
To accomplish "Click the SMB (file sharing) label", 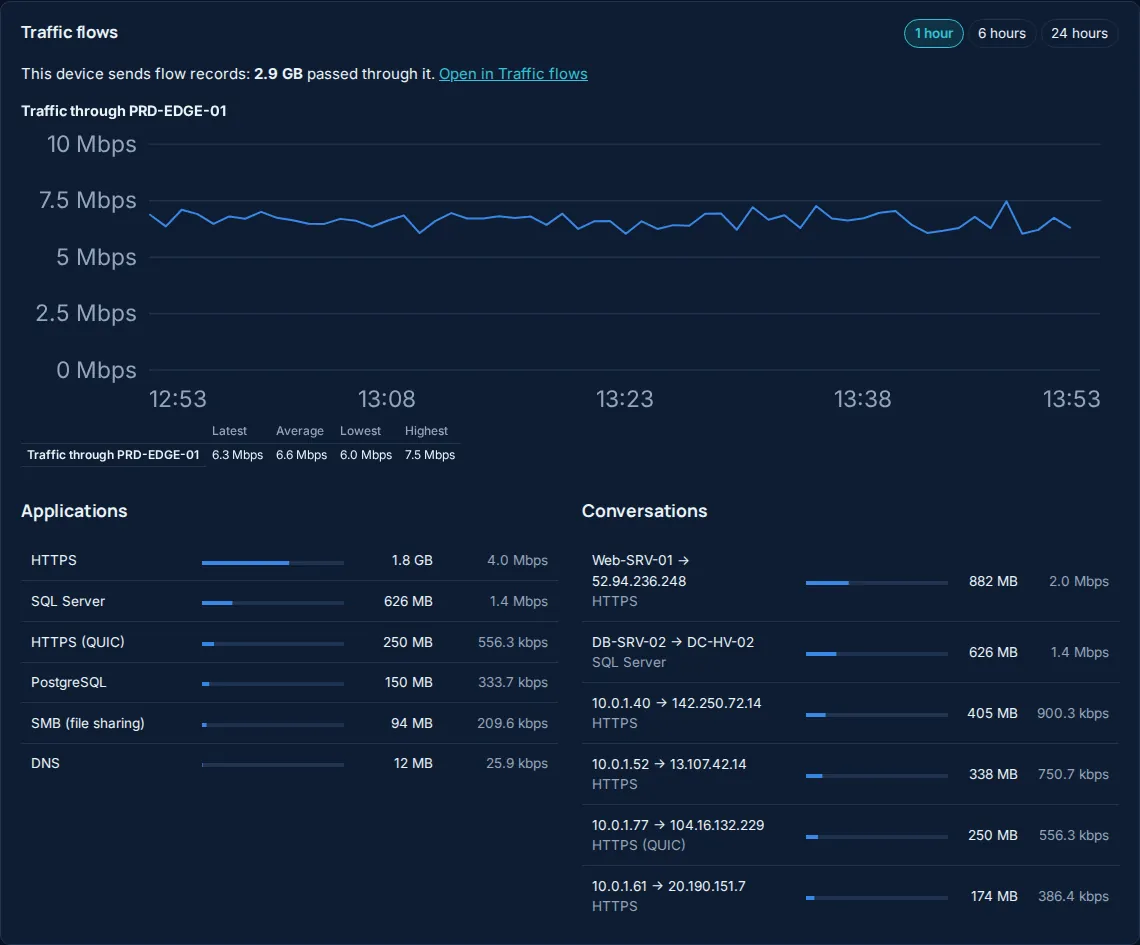I will [87, 723].
